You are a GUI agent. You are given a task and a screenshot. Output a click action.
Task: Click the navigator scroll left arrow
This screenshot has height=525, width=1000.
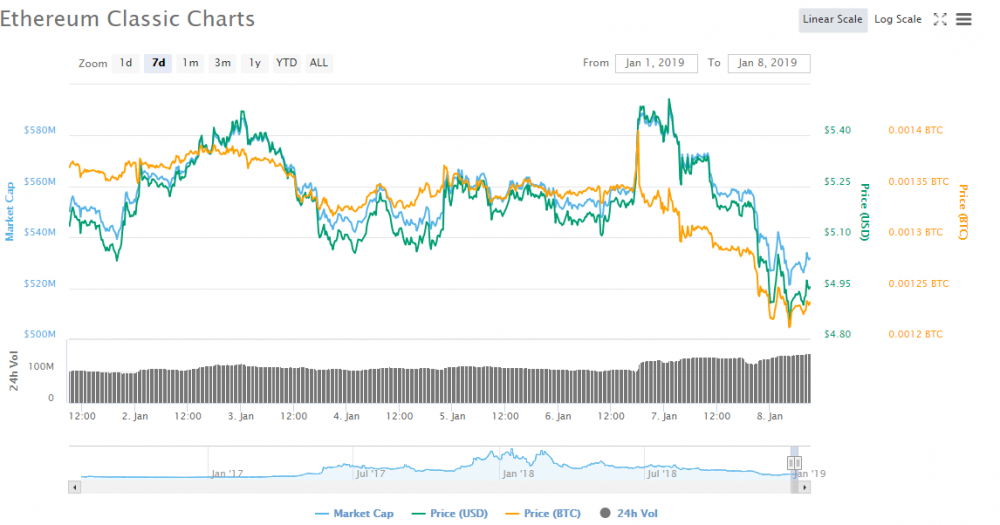(x=75, y=487)
